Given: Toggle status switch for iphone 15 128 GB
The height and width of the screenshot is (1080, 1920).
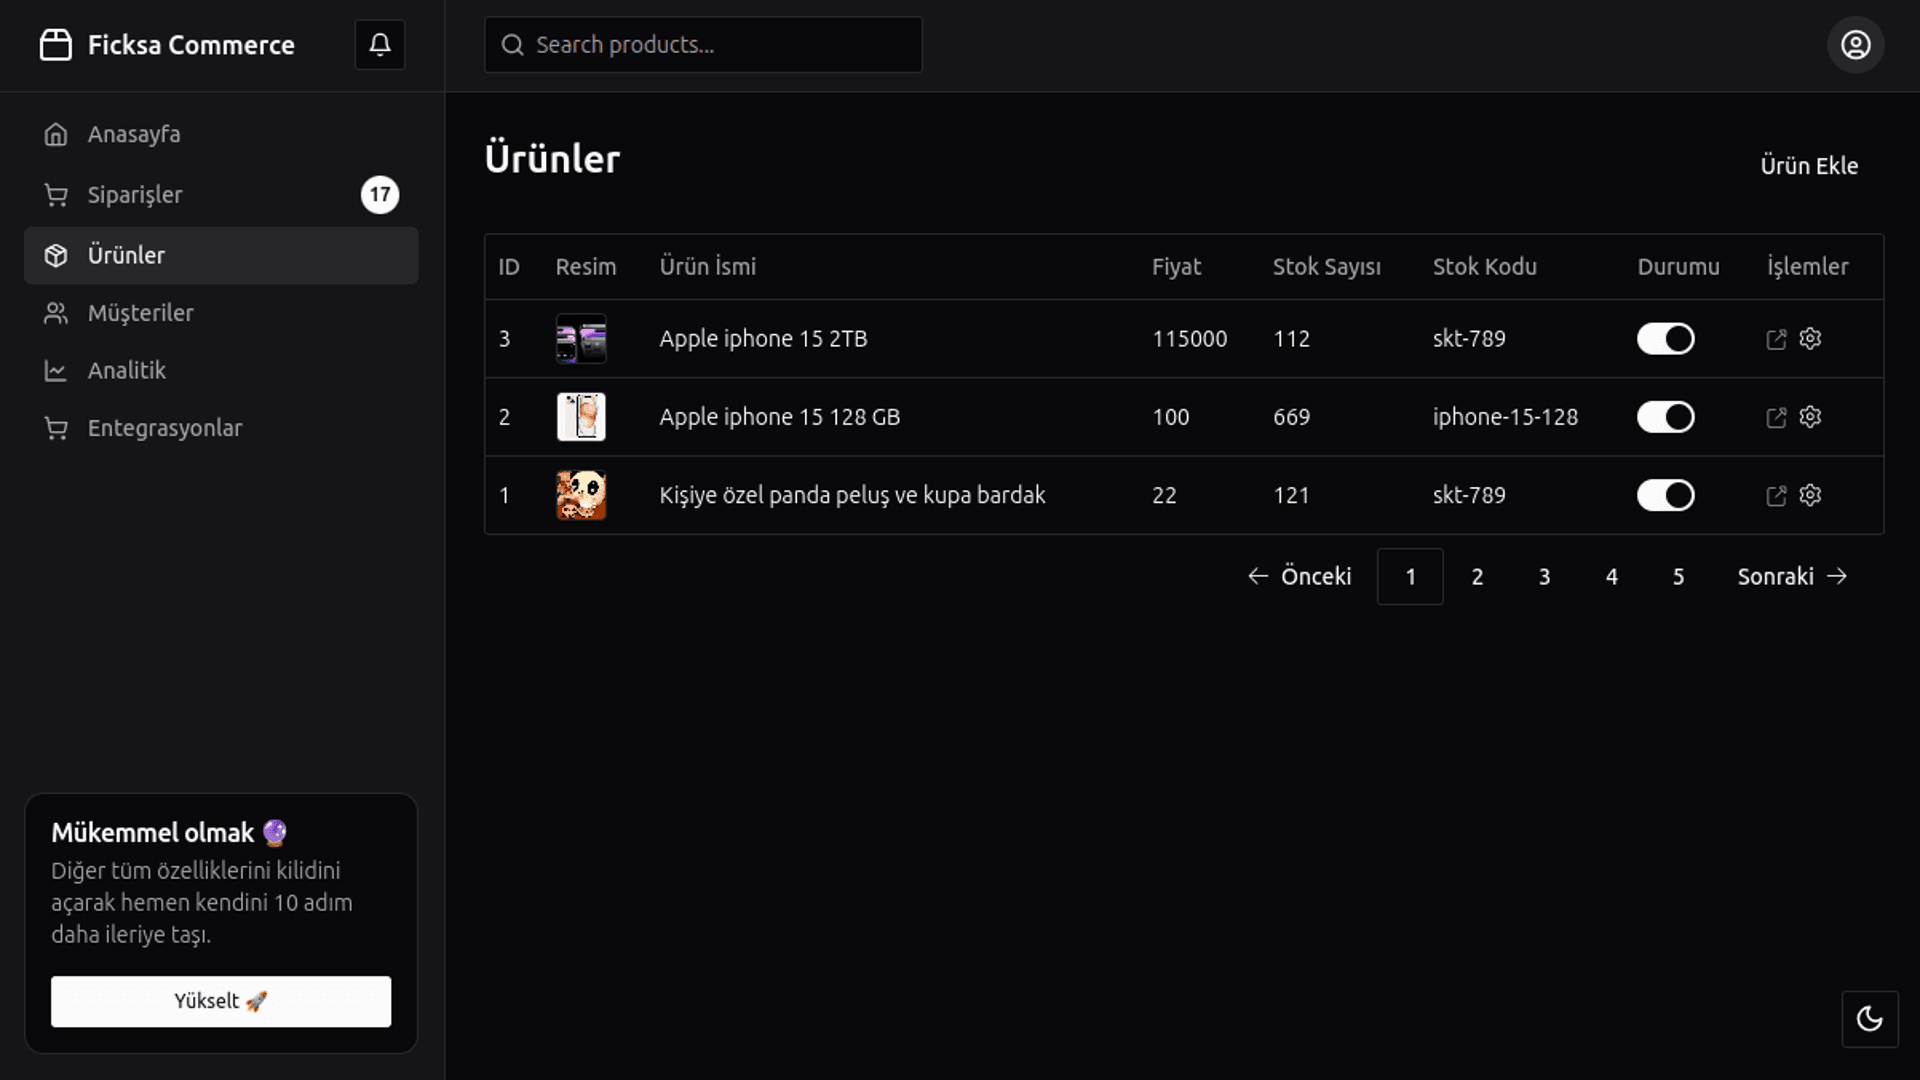Looking at the screenshot, I should [x=1665, y=417].
